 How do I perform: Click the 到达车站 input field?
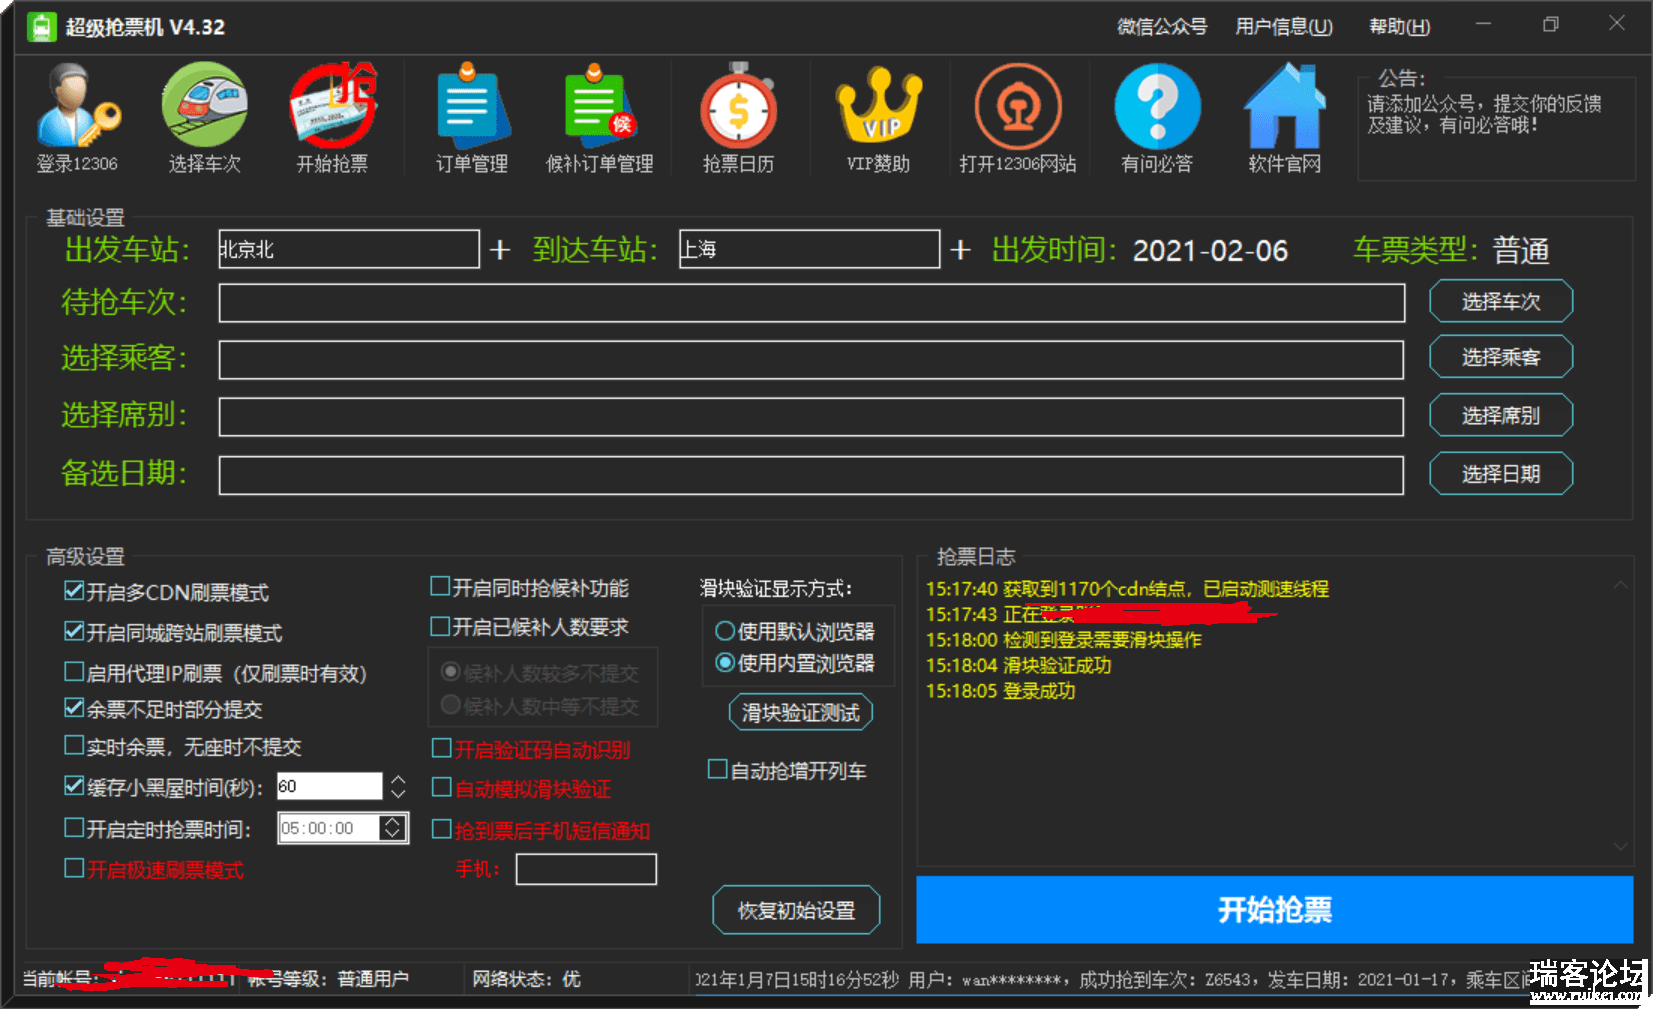(x=809, y=249)
